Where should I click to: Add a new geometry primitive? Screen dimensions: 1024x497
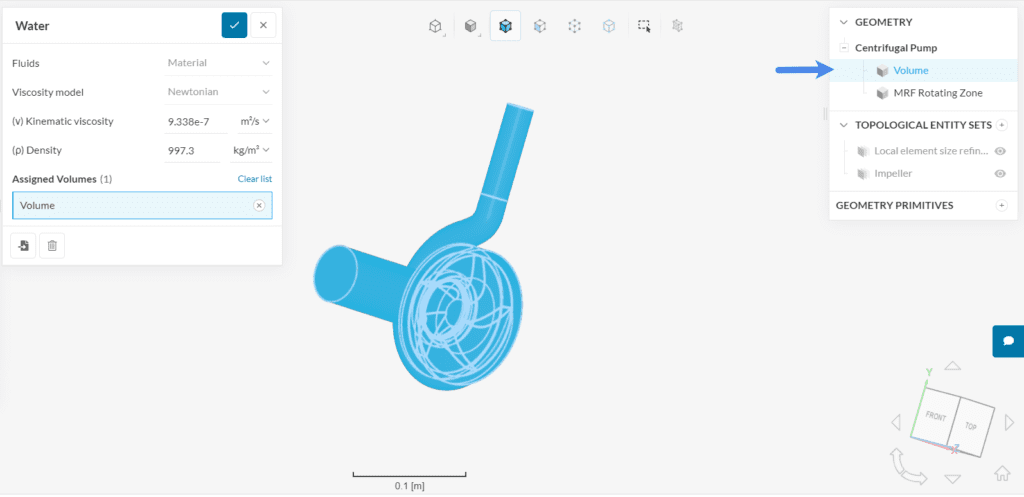click(1002, 205)
